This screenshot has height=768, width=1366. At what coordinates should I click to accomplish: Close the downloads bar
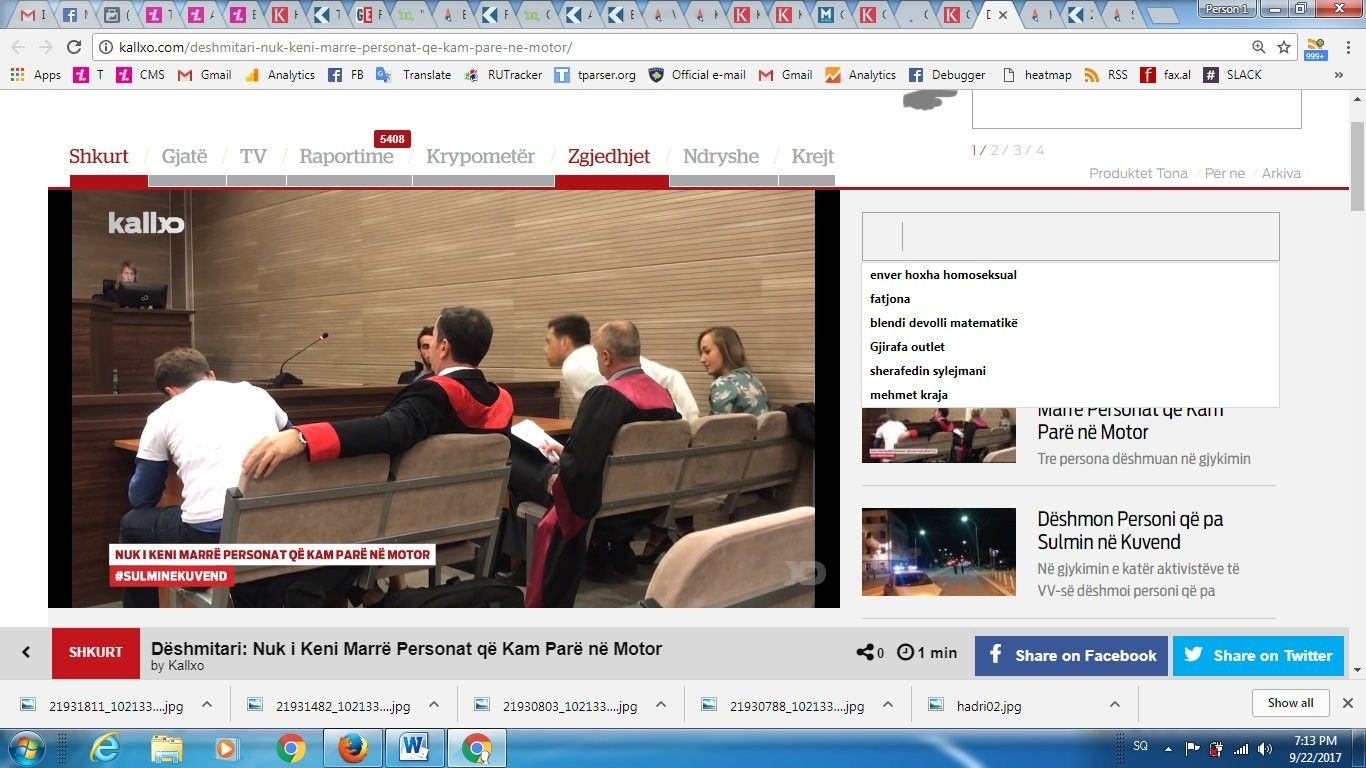(x=1347, y=703)
